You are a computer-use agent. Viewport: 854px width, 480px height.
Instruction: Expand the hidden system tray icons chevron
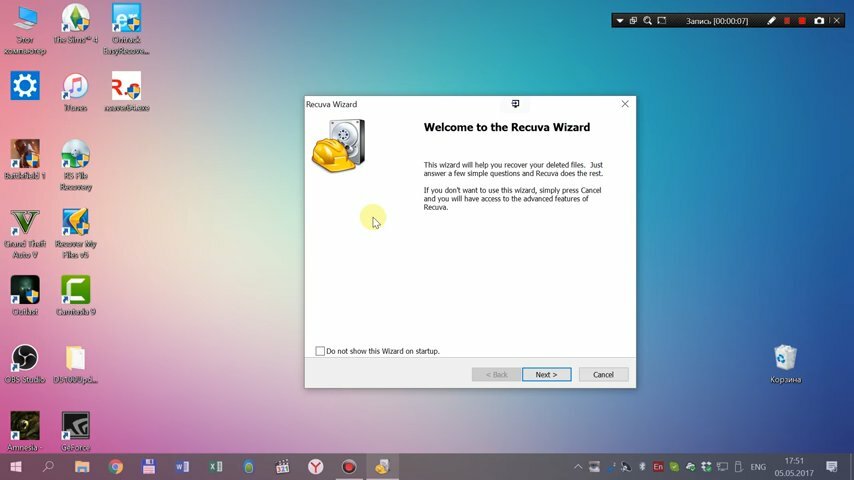click(x=578, y=467)
